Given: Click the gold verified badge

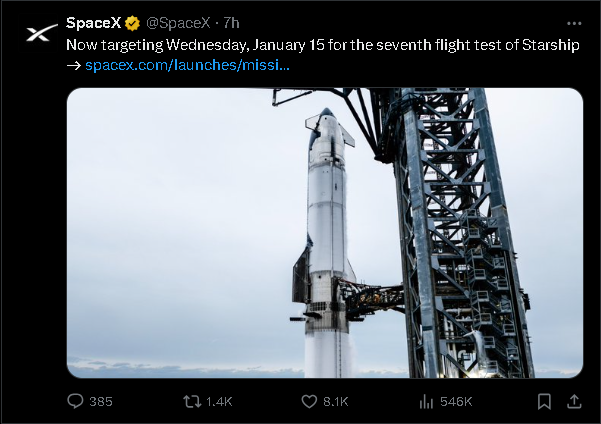Looking at the screenshot, I should pyautogui.click(x=131, y=23).
